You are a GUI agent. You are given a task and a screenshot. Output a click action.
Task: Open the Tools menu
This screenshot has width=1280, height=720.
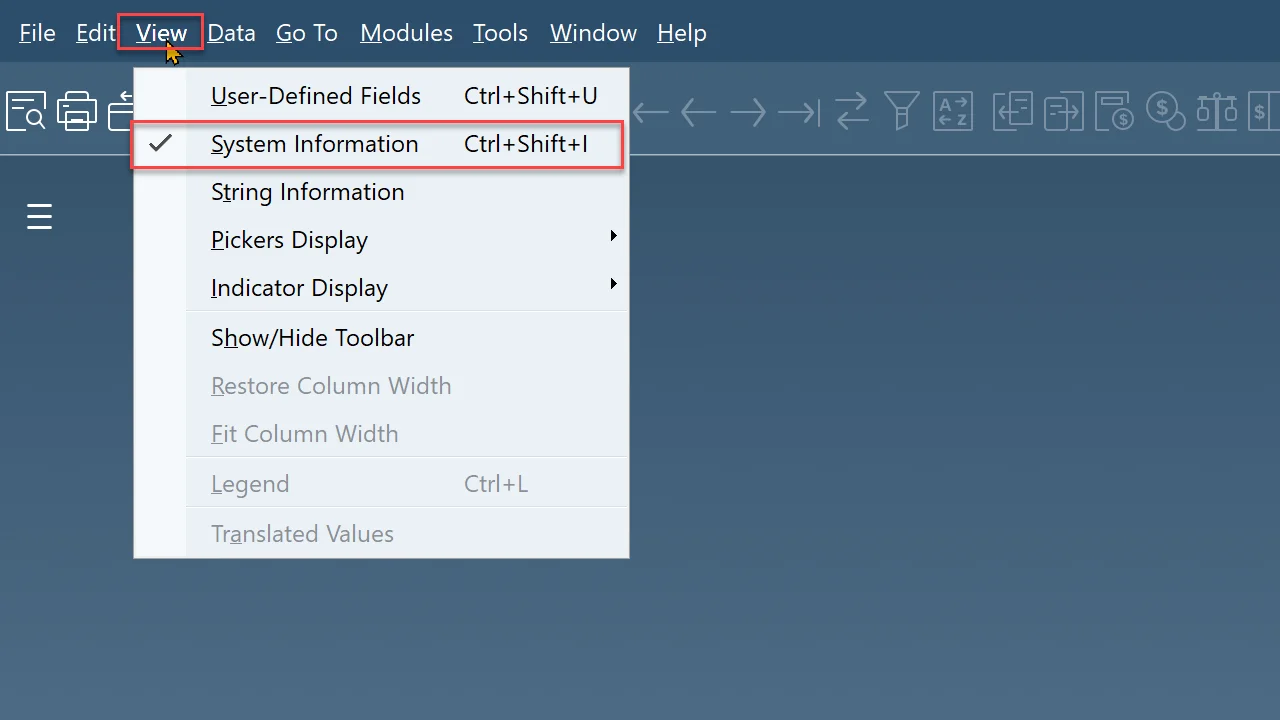pos(500,33)
